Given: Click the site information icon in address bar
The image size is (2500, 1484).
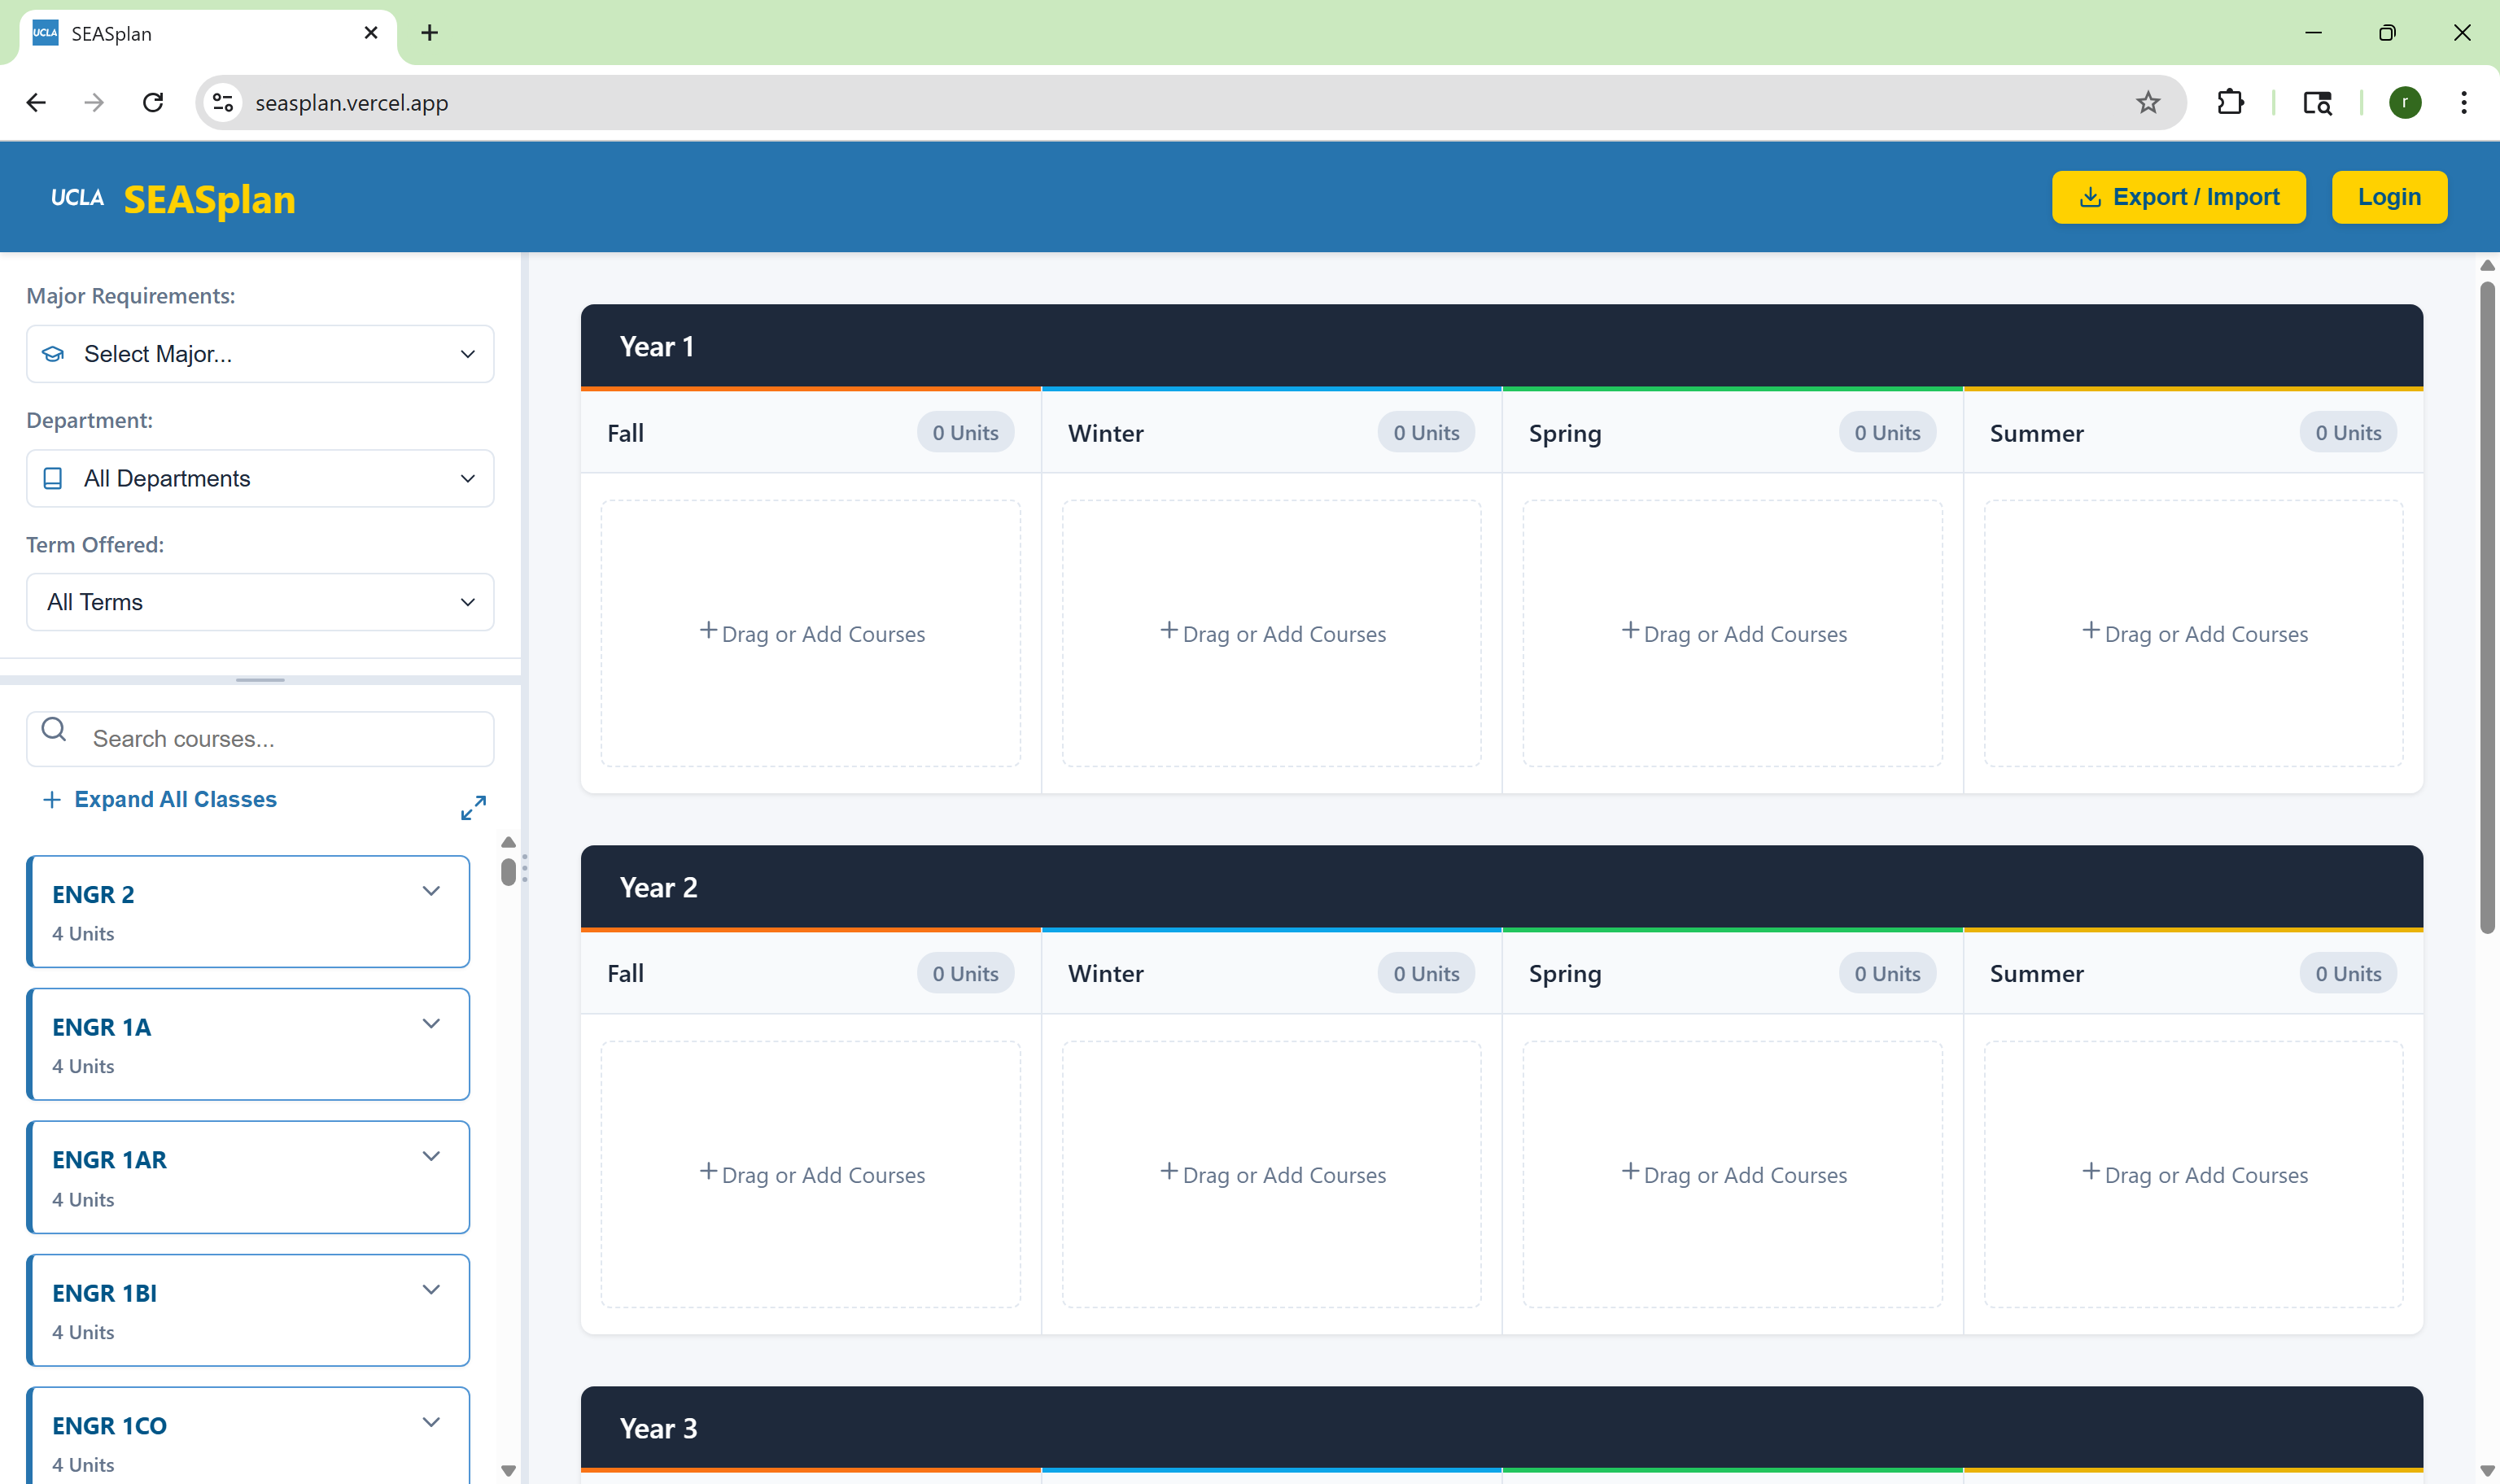Looking at the screenshot, I should point(223,102).
